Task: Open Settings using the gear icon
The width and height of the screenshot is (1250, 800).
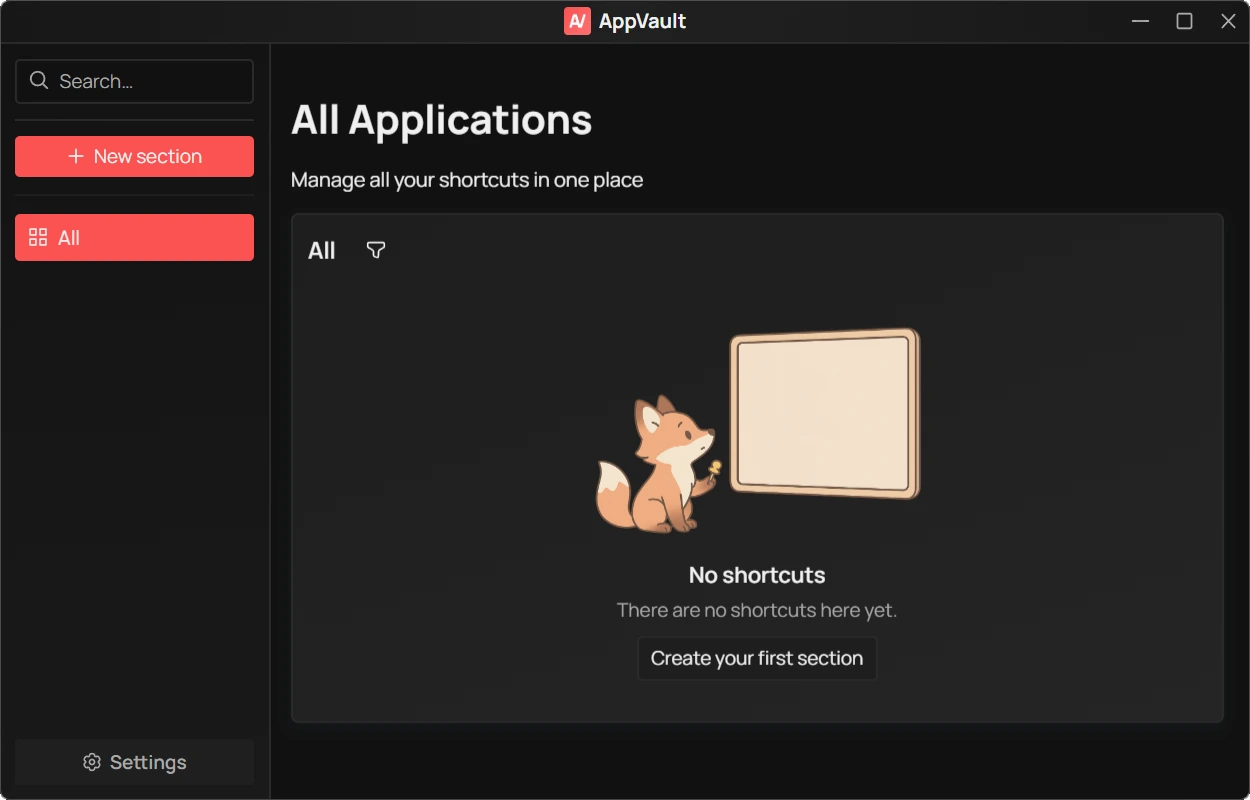Action: pos(91,762)
